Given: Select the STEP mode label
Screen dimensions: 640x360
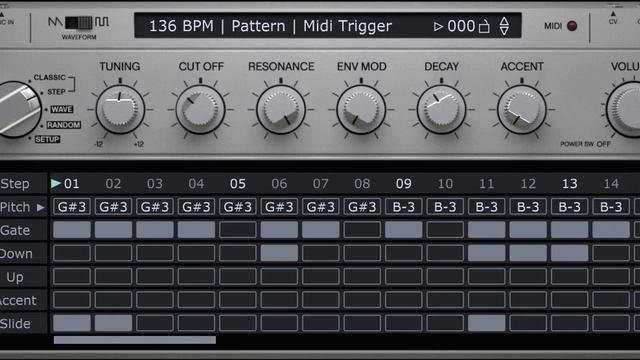Looking at the screenshot, I should point(56,92).
